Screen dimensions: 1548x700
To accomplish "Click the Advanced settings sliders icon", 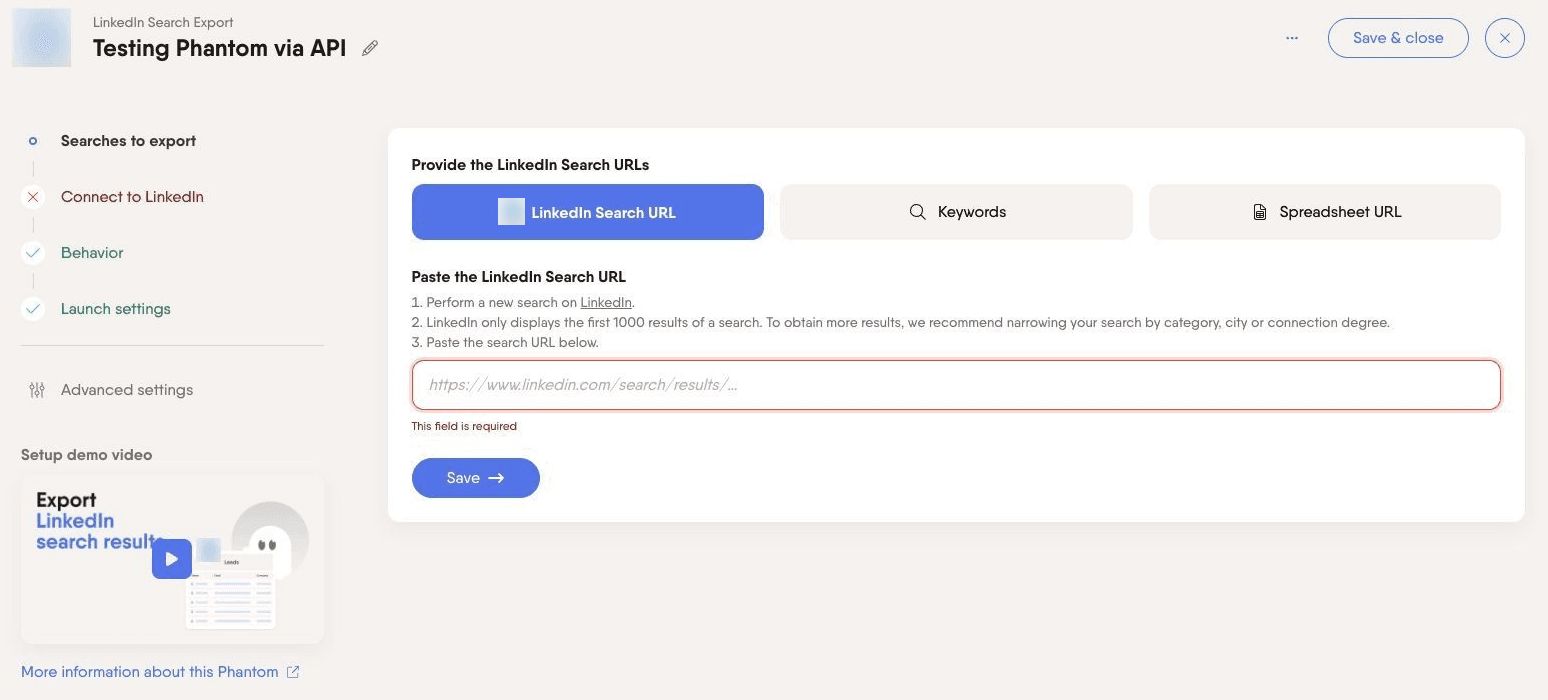I will [x=37, y=390].
